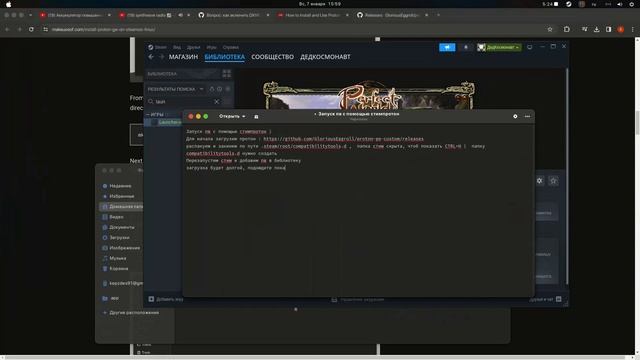Open the СООБЩЕСТВО tab in Steam
The width and height of the screenshot is (640, 360).
(x=272, y=57)
